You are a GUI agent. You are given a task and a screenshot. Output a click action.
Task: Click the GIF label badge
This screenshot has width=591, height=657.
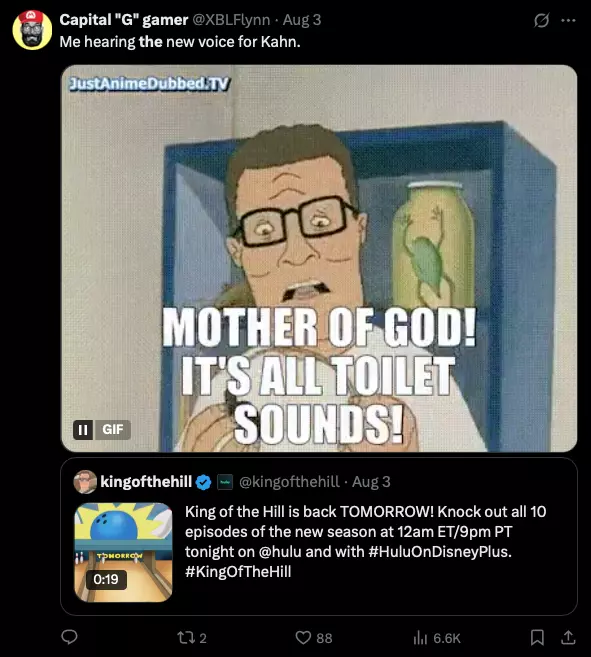click(x=113, y=429)
